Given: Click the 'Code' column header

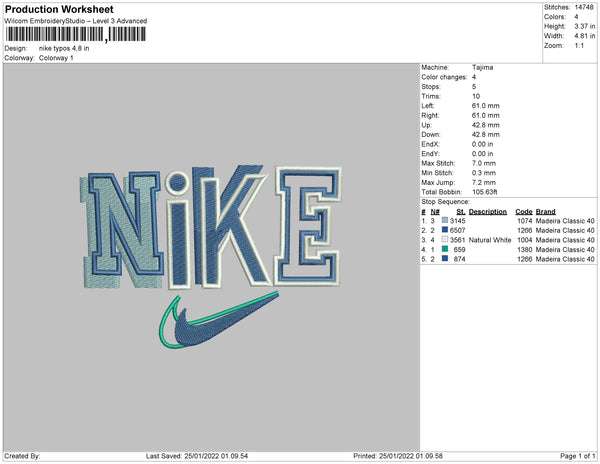Looking at the screenshot, I should click(x=524, y=212).
